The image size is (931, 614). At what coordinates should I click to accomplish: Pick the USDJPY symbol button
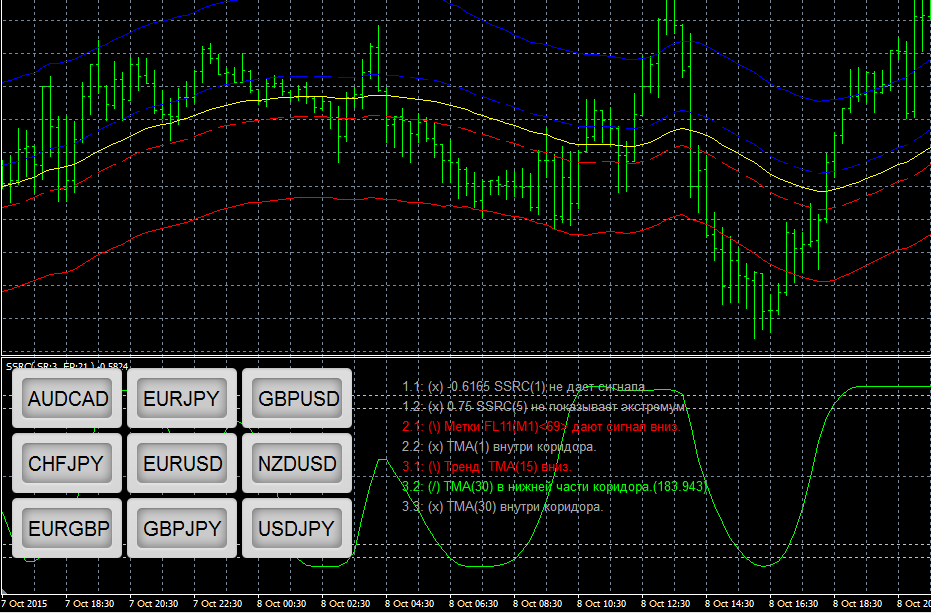[297, 528]
